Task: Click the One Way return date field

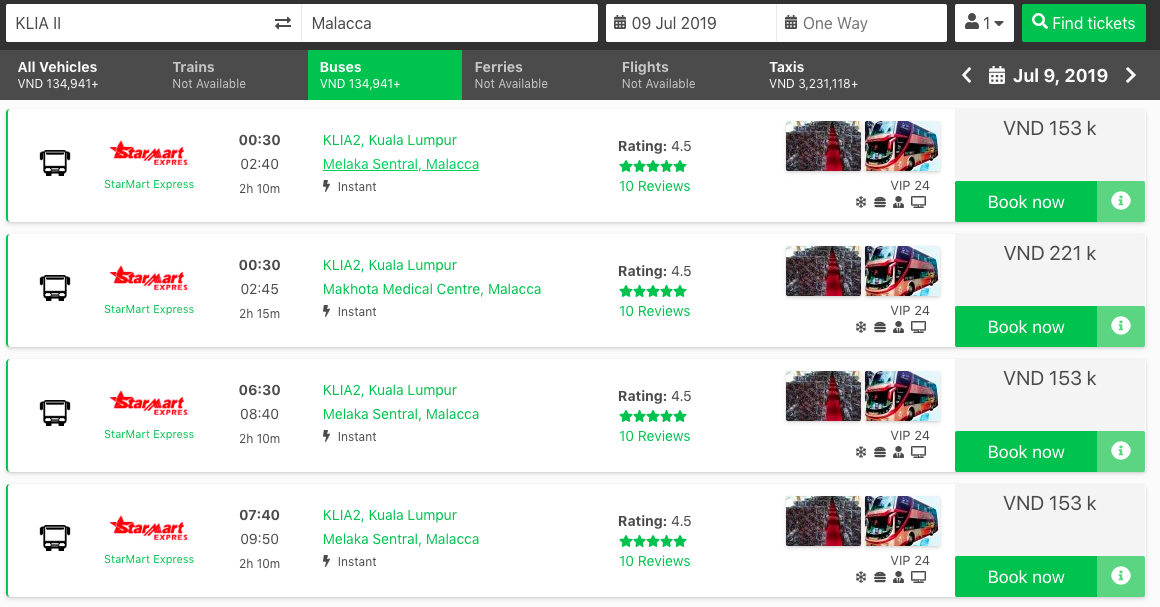Action: [x=862, y=23]
